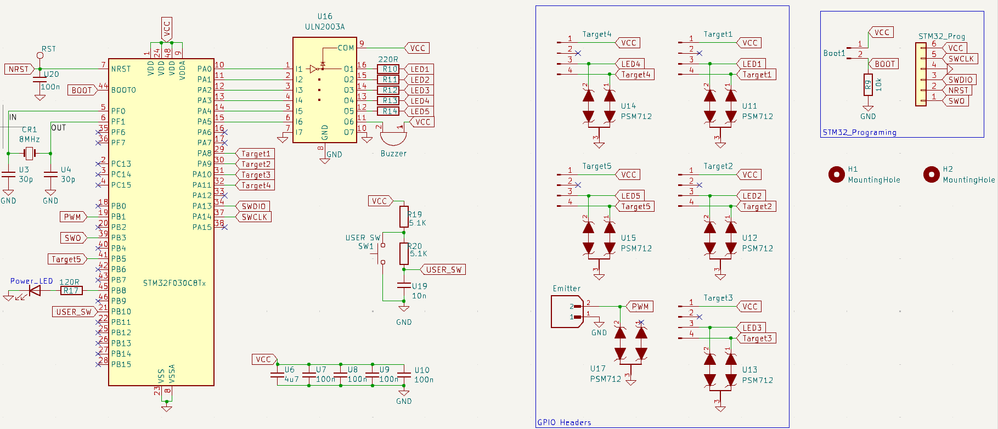Click the PB15 pin name on the STM32

pyautogui.click(x=122, y=364)
